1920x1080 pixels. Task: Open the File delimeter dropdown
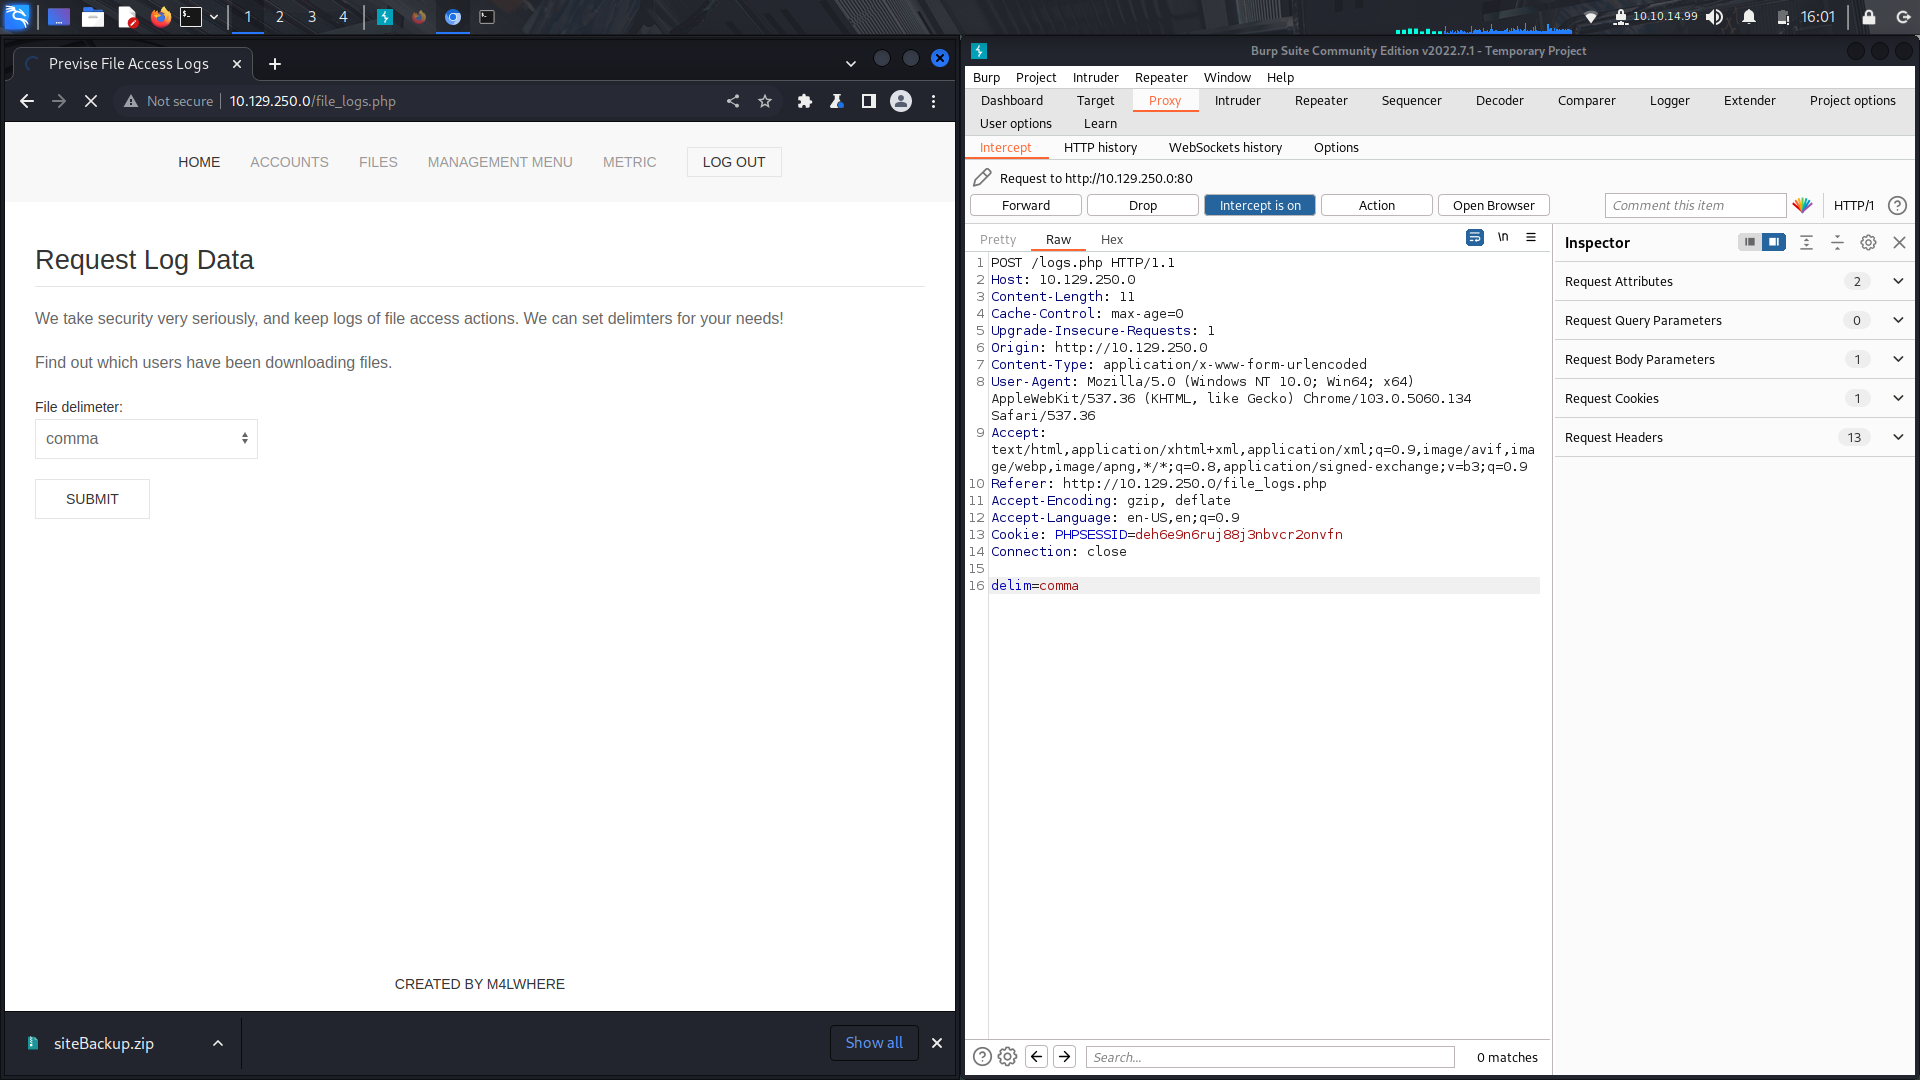point(146,438)
